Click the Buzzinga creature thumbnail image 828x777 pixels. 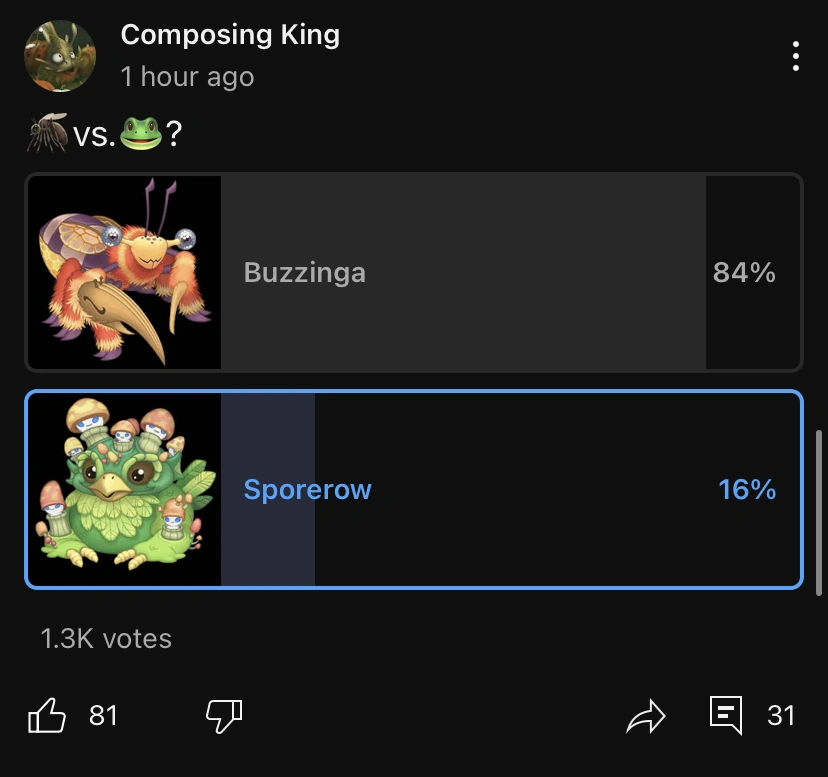[x=125, y=271]
